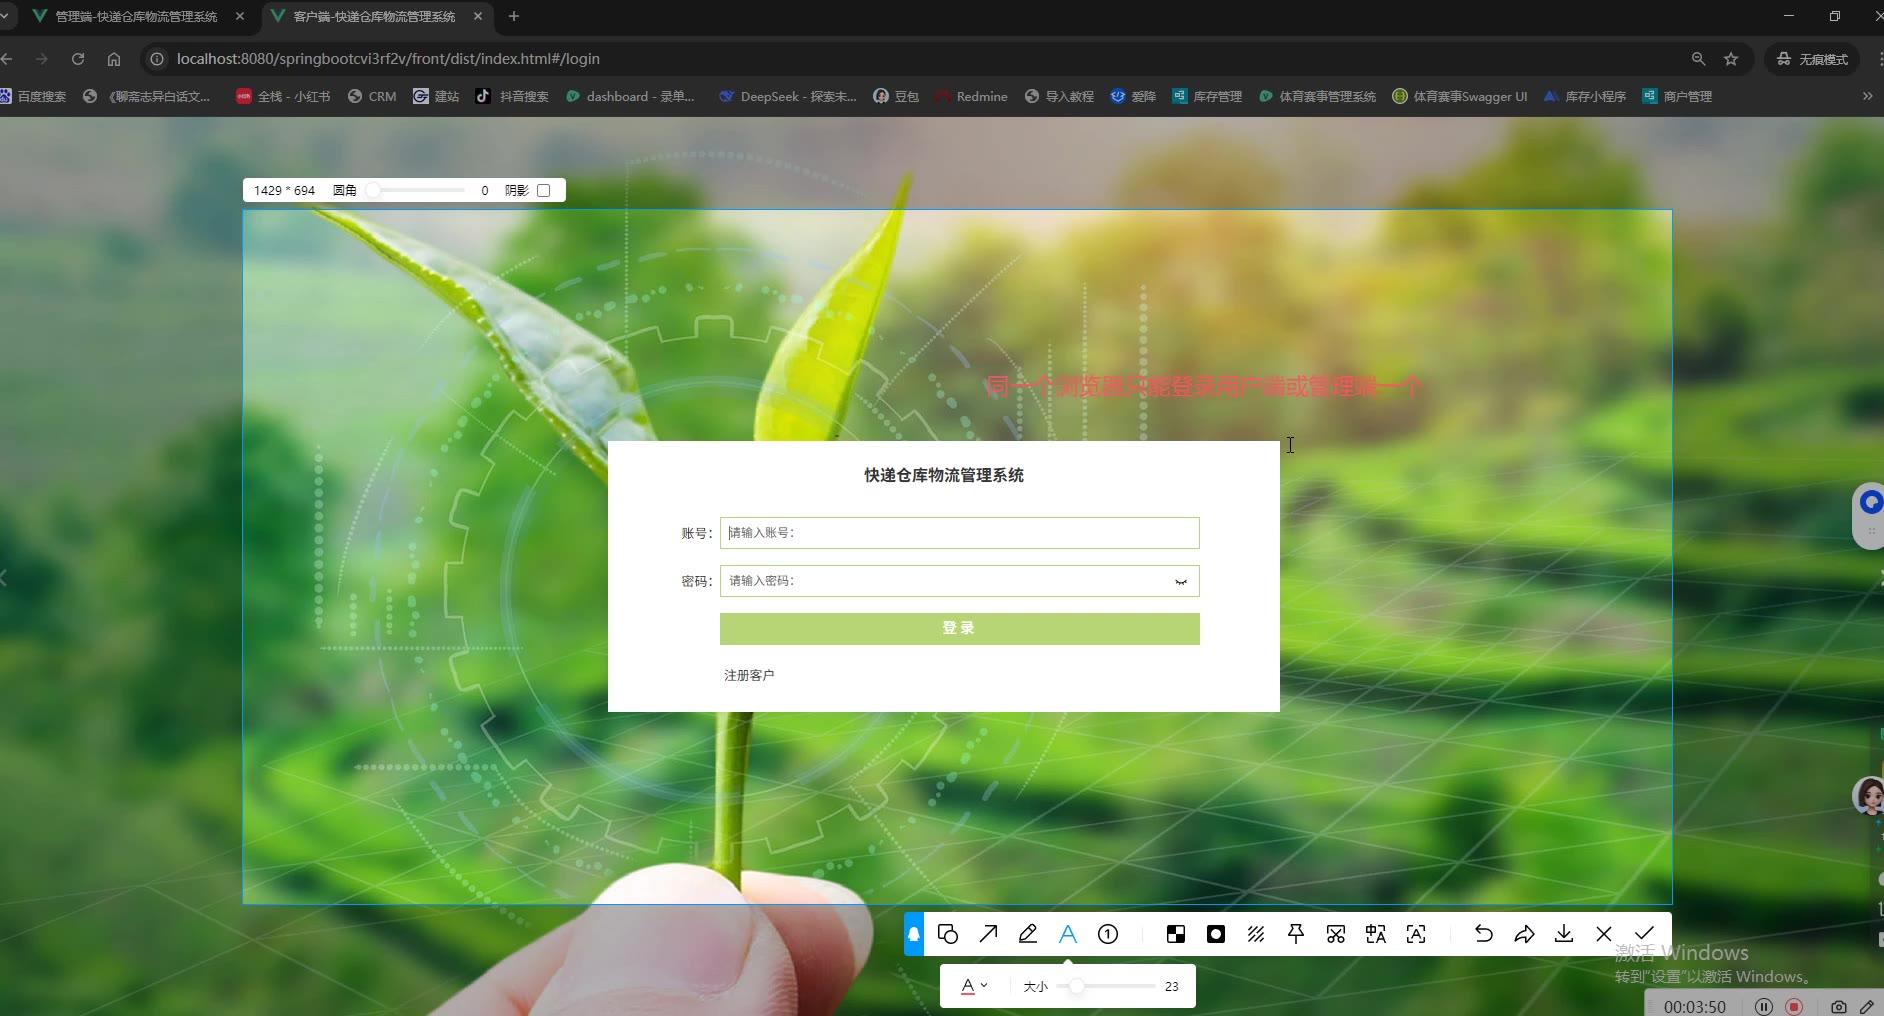
Task: Undo the last annotation
Action: 1484,934
